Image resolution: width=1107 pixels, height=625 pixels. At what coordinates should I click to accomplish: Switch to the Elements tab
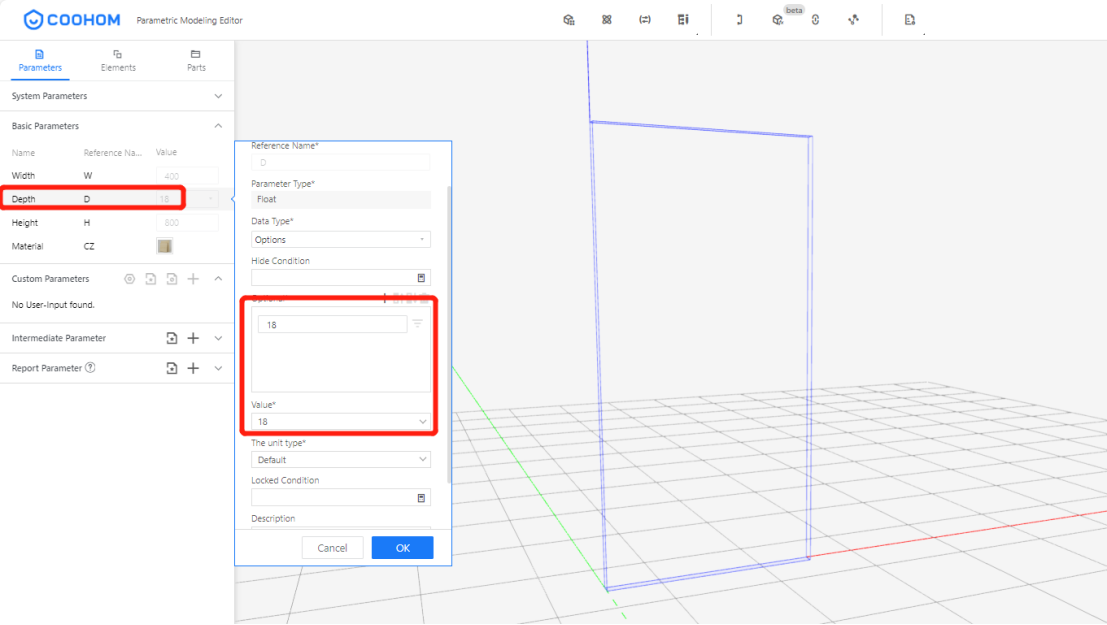click(118, 61)
